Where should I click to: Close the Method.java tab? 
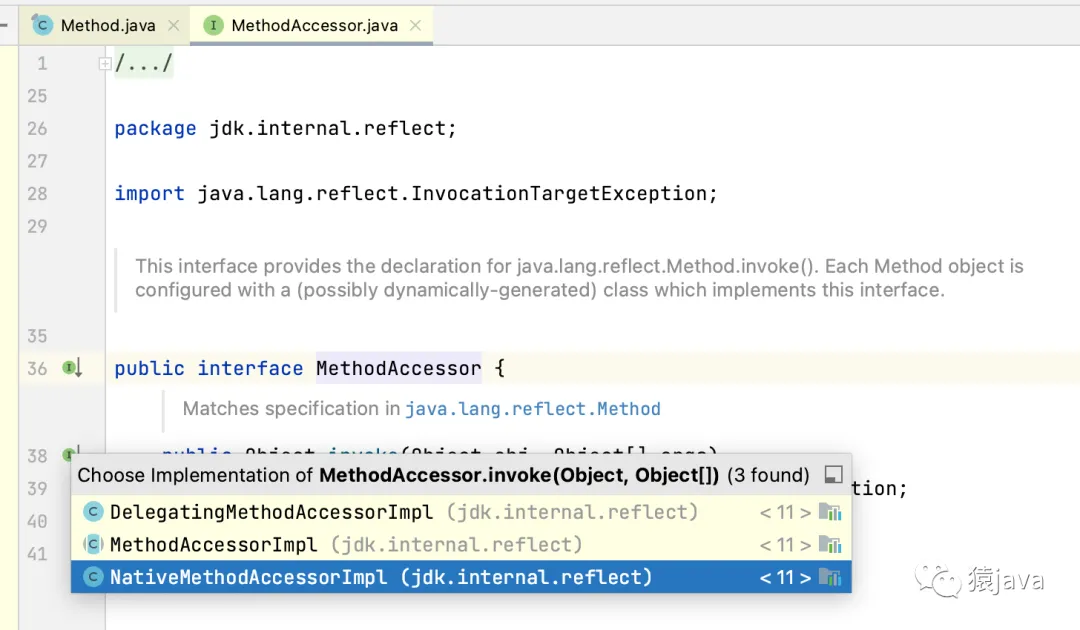[173, 26]
